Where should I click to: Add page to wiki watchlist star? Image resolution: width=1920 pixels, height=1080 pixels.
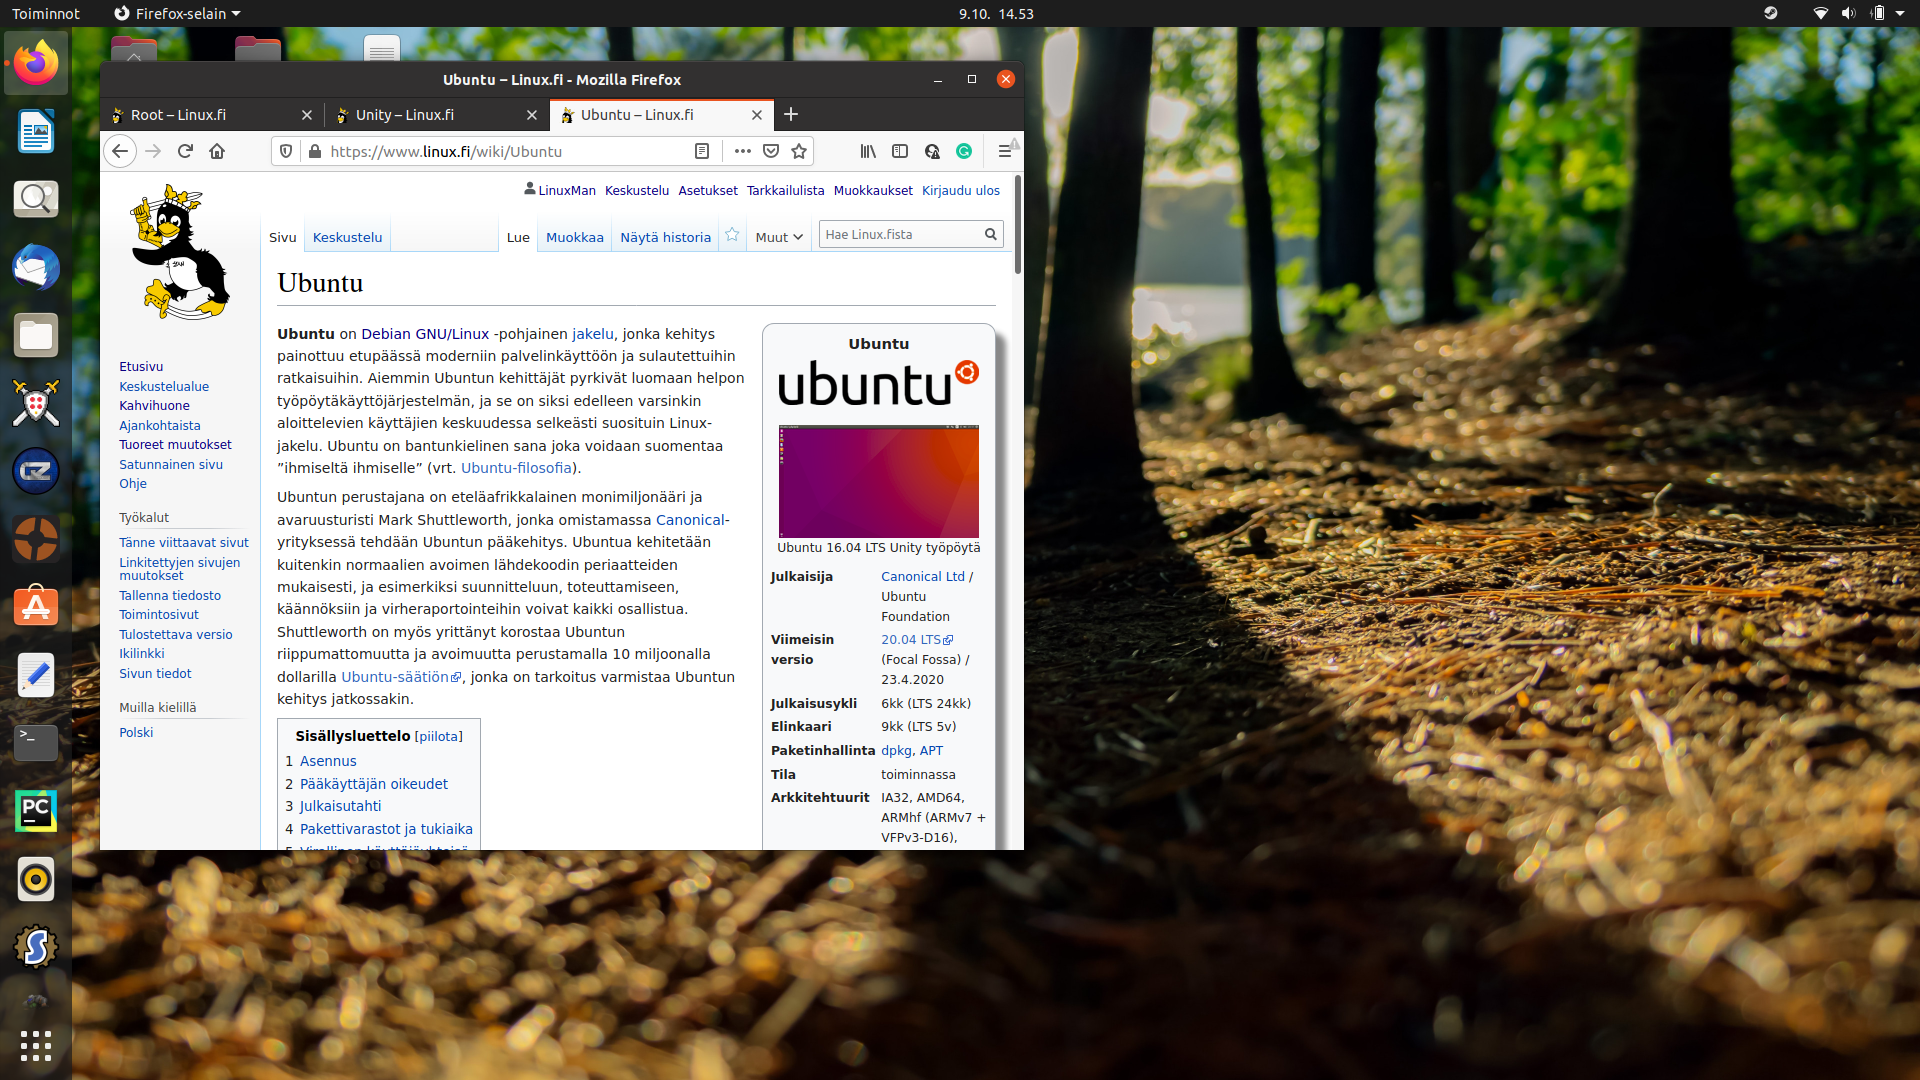pos(732,235)
